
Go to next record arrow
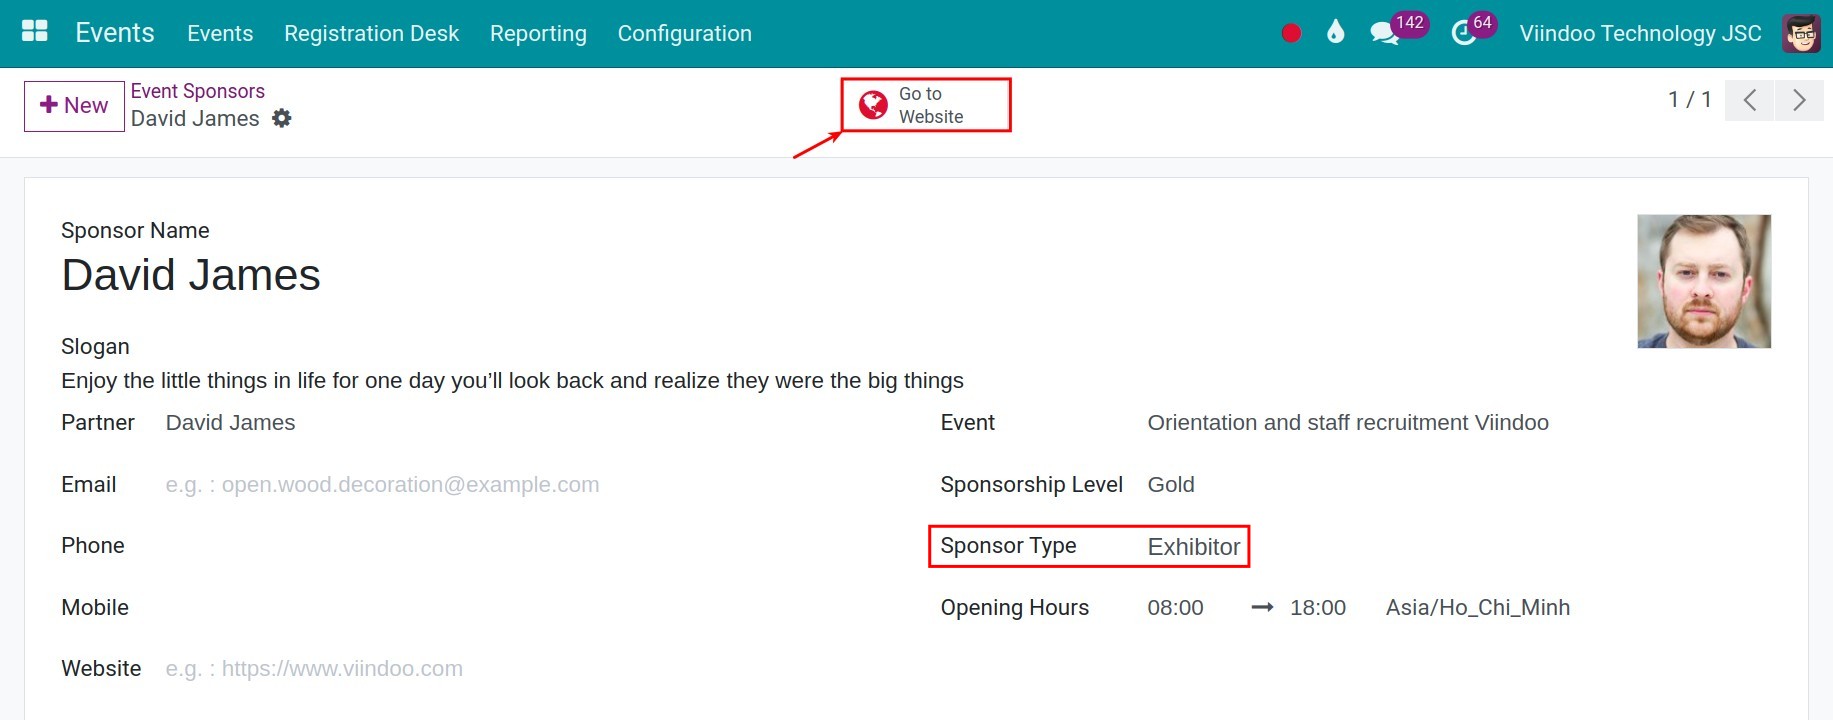pos(1799,100)
